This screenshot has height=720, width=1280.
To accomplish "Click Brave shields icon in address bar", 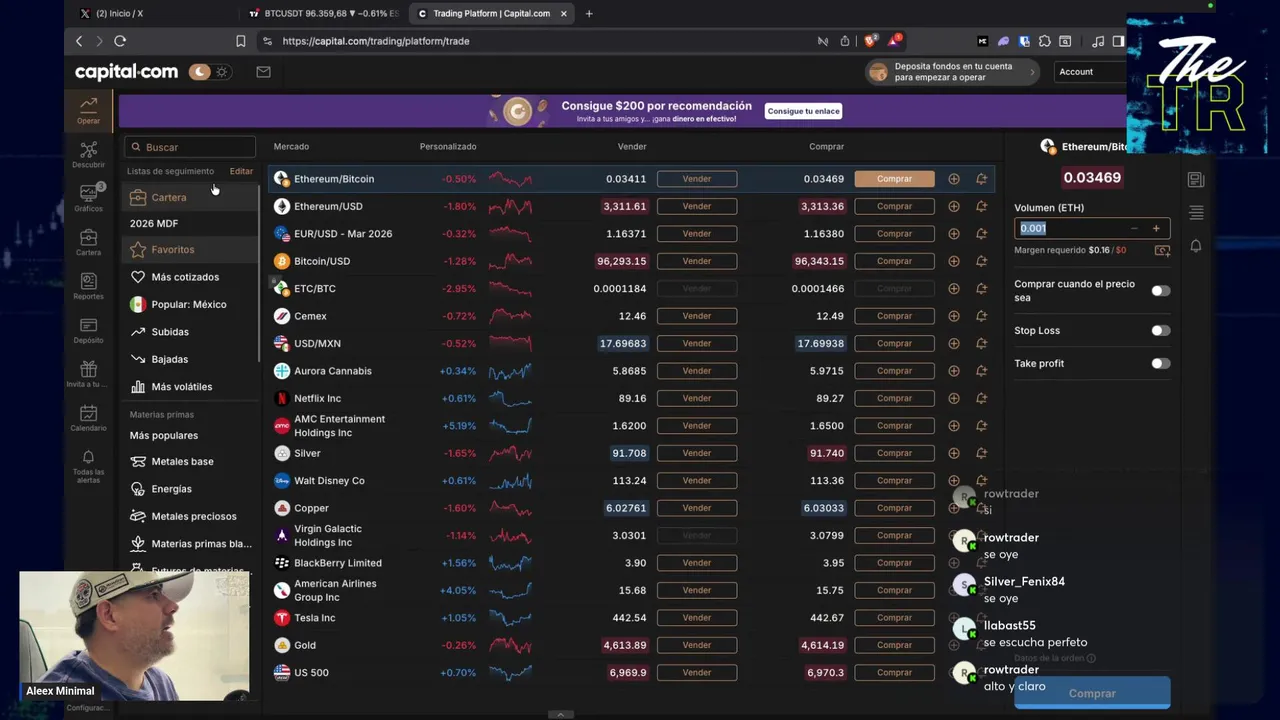I will pos(870,41).
